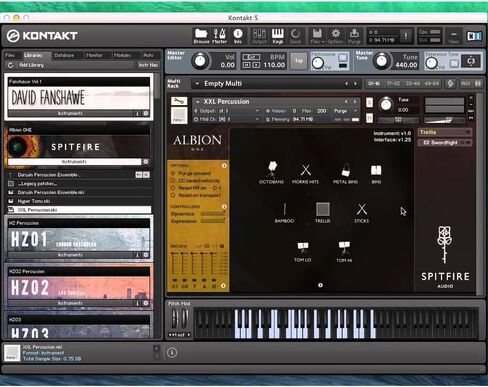Screen dimensions: 488x387
Task: Select the Trellis instrument icon
Action: click(x=322, y=212)
